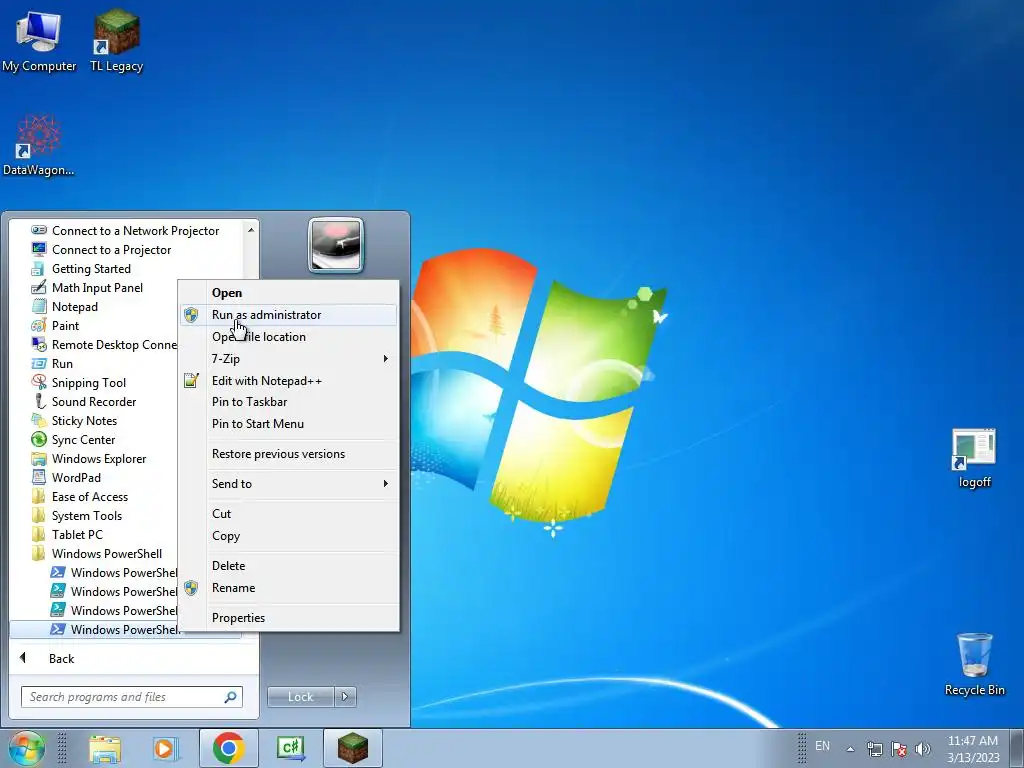This screenshot has width=1024, height=768.
Task: Click the Windows Start orb
Action: [26, 748]
